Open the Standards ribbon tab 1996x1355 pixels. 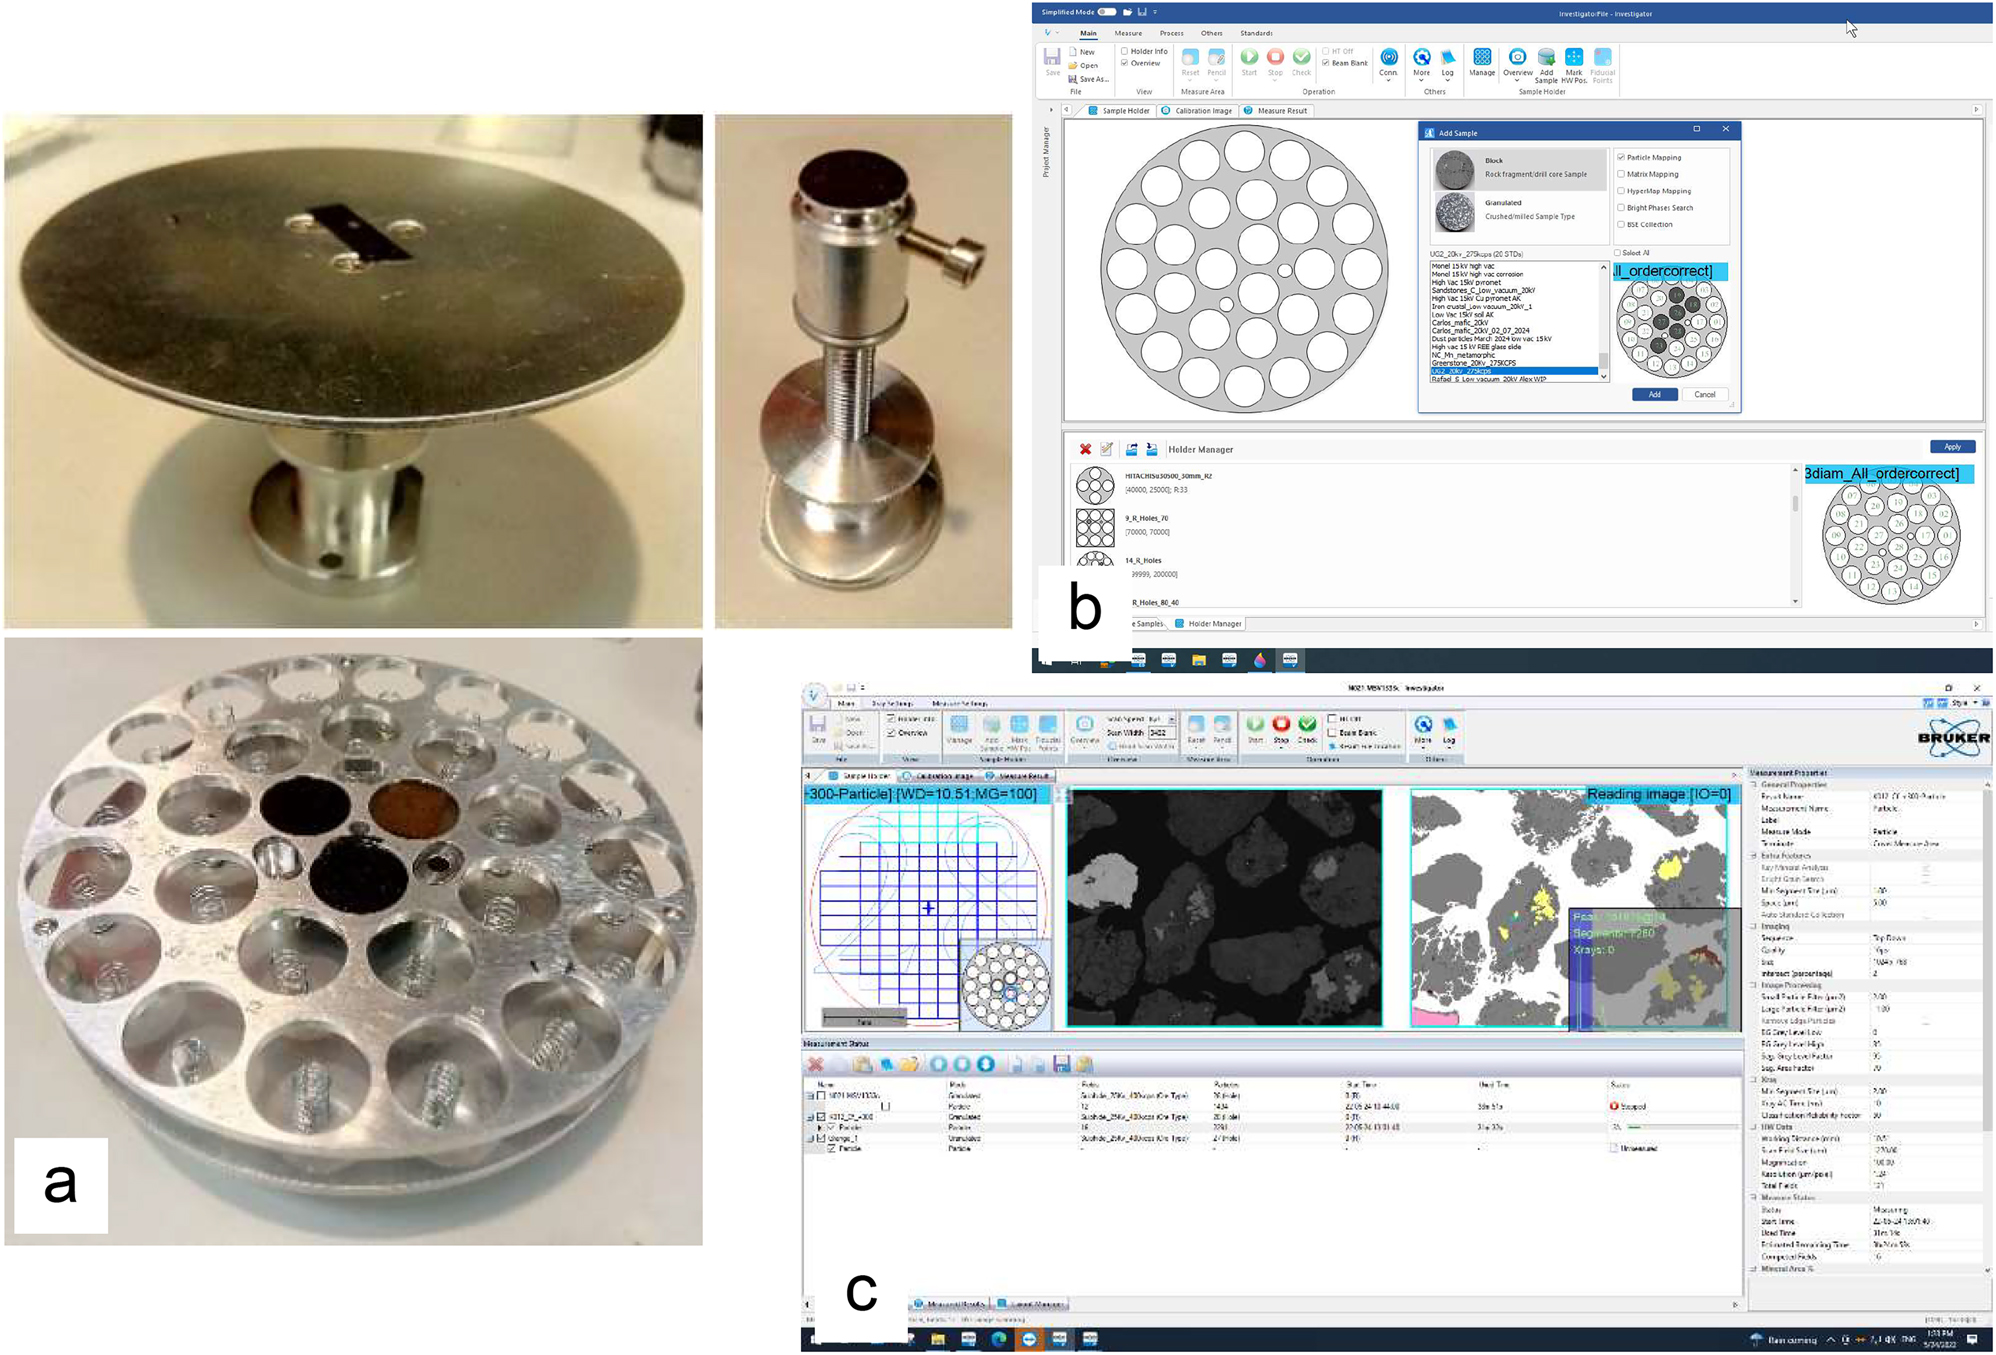(x=1257, y=33)
